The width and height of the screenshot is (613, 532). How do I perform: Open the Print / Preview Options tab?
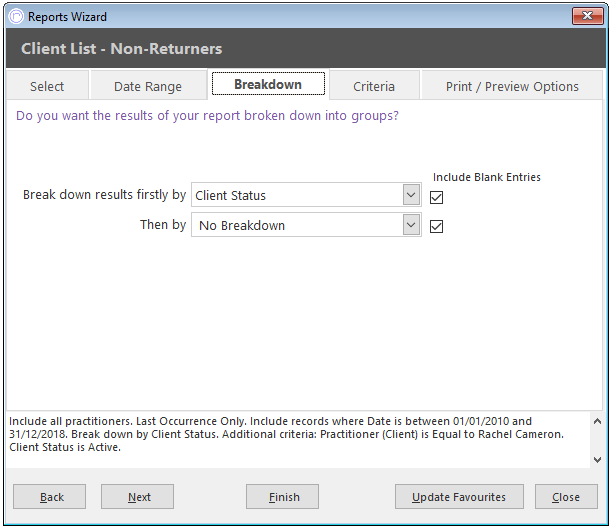pos(512,86)
